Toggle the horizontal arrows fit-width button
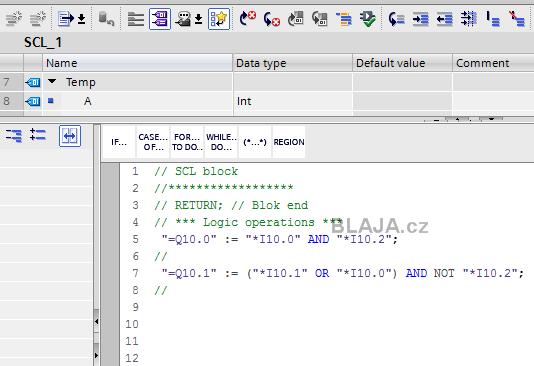The image size is (534, 366). click(70, 136)
